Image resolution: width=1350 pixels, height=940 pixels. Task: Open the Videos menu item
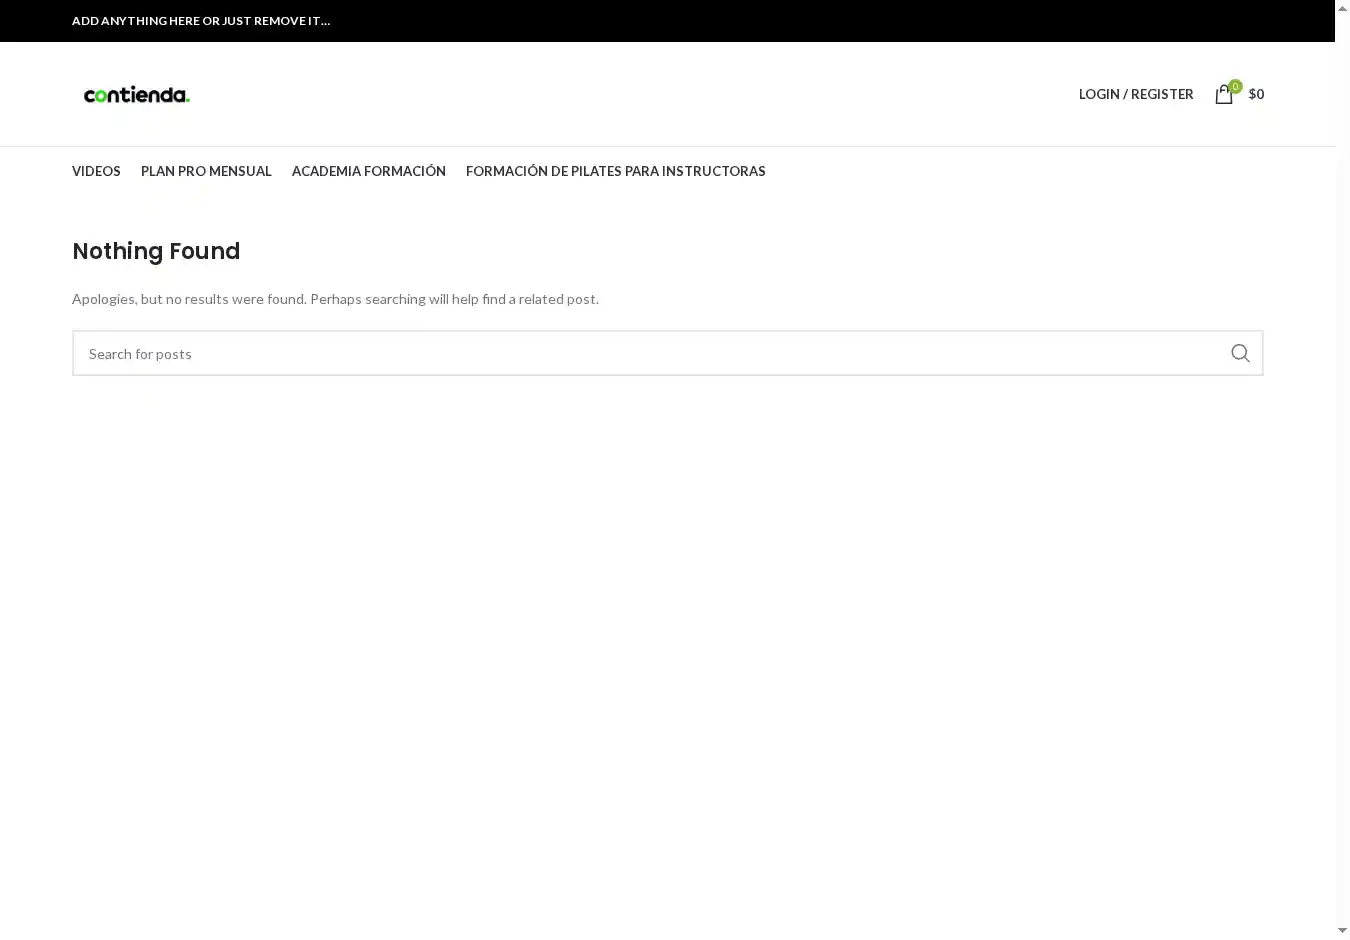96,171
